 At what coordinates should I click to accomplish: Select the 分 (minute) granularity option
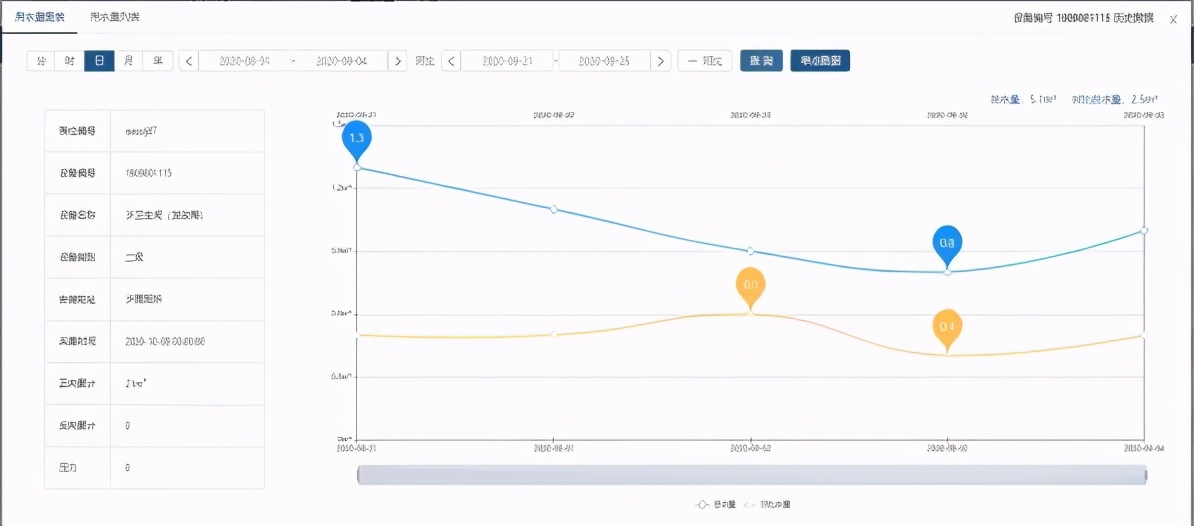[x=41, y=61]
